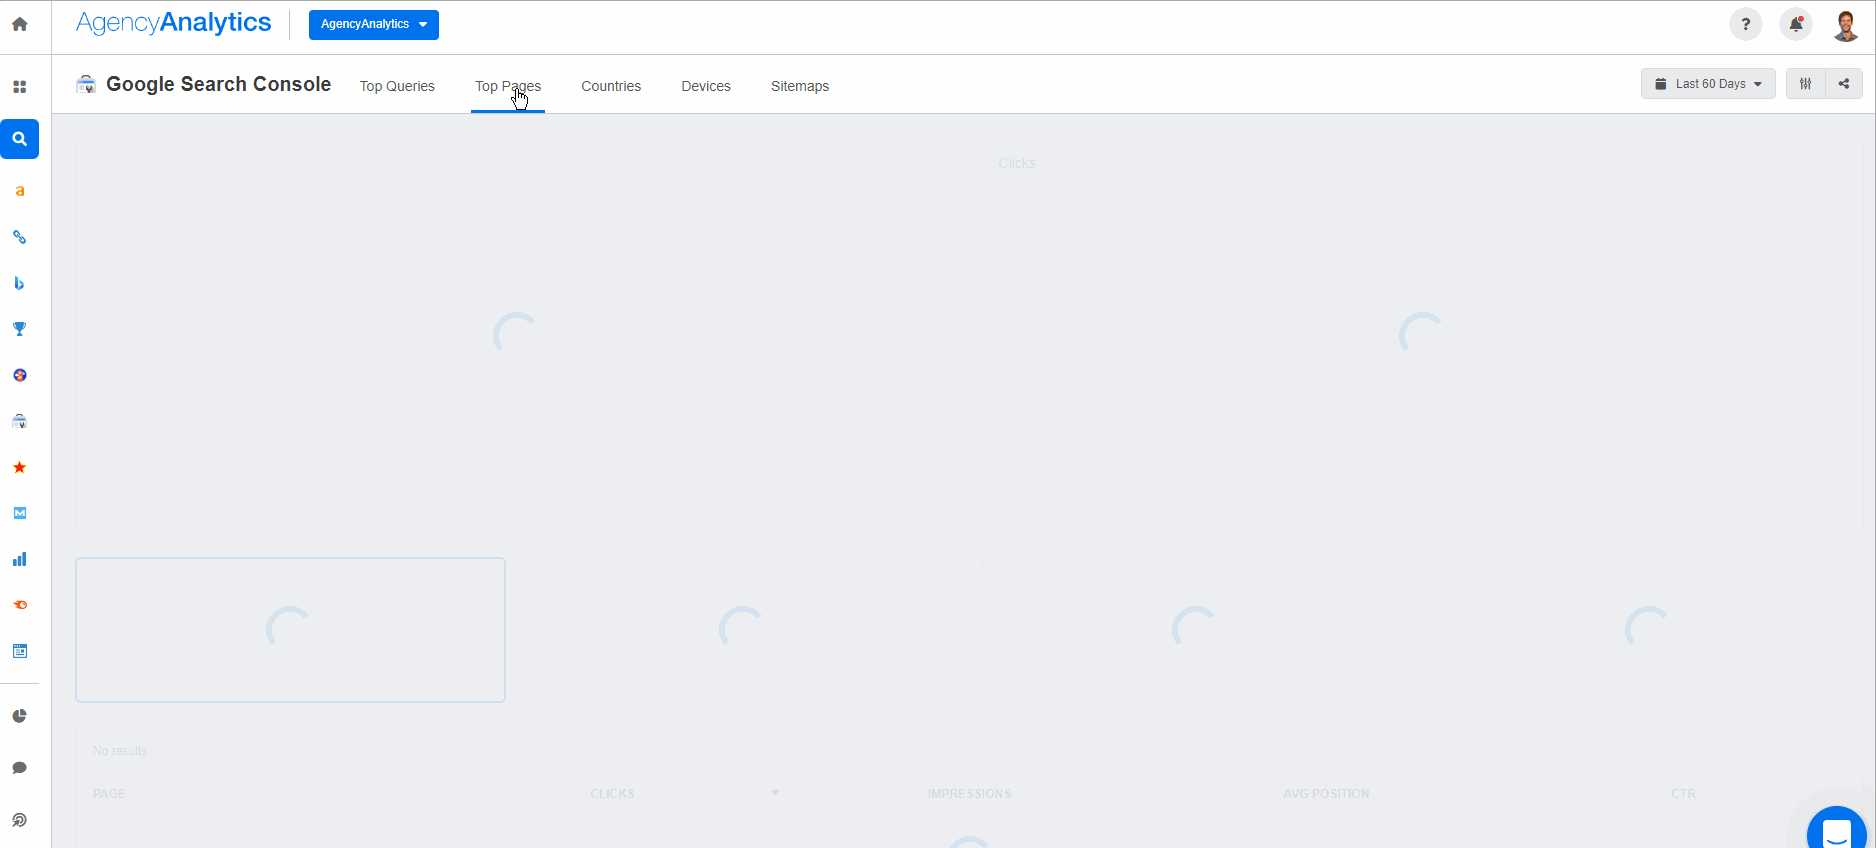Sort by the CLICKS column arrow

pos(775,793)
